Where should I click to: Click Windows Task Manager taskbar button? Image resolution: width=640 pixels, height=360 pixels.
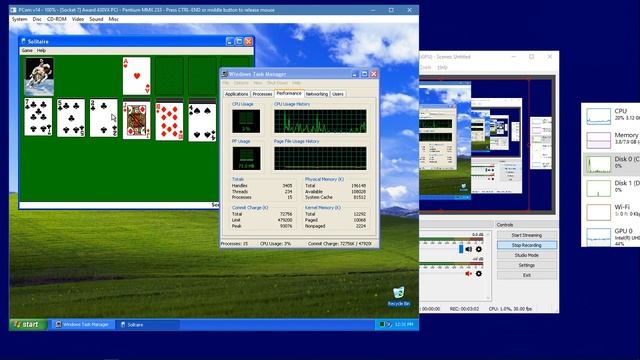tap(82, 324)
